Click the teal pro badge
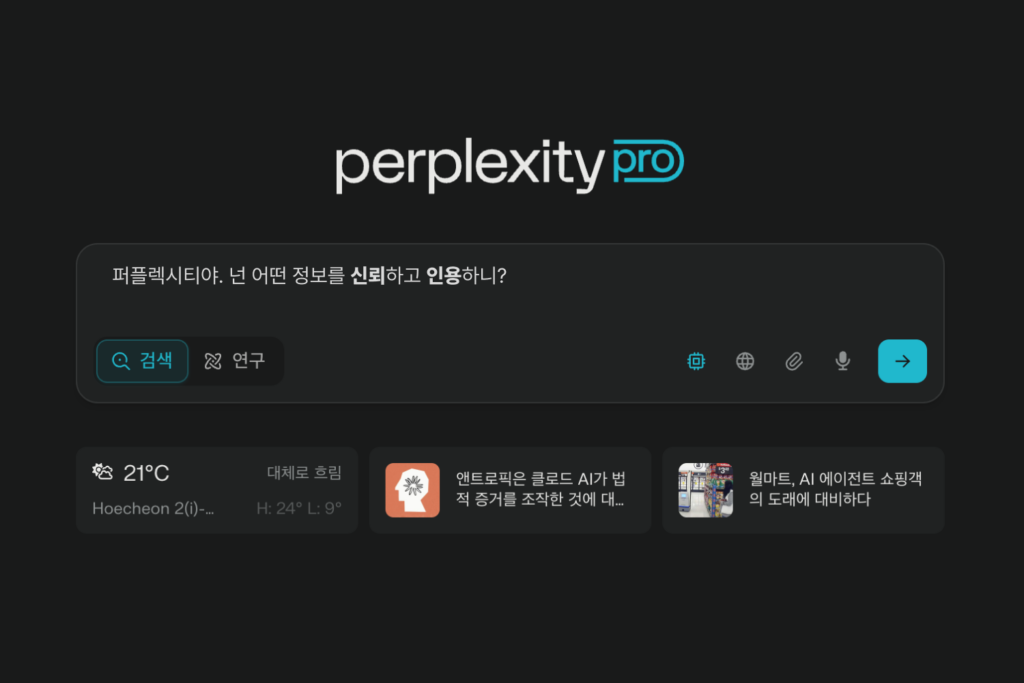1024x683 pixels. [648, 161]
